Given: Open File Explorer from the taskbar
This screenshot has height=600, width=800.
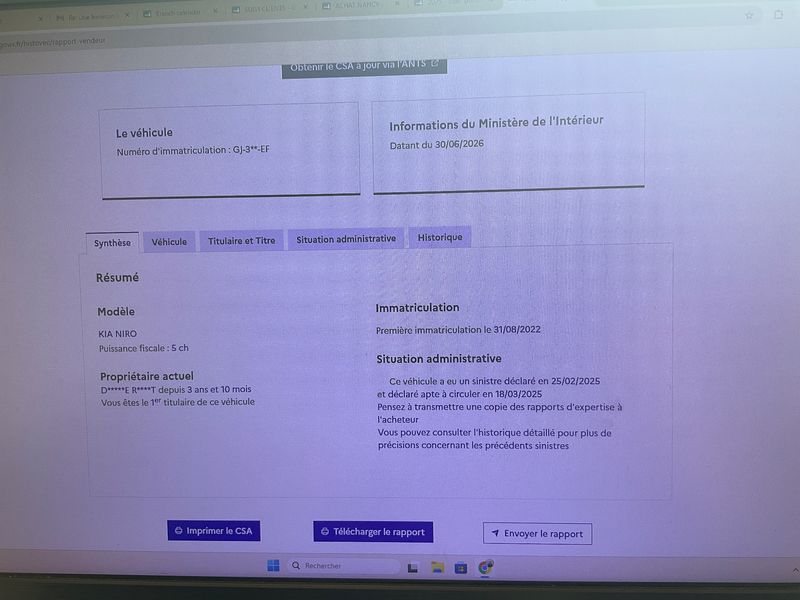Looking at the screenshot, I should [437, 567].
